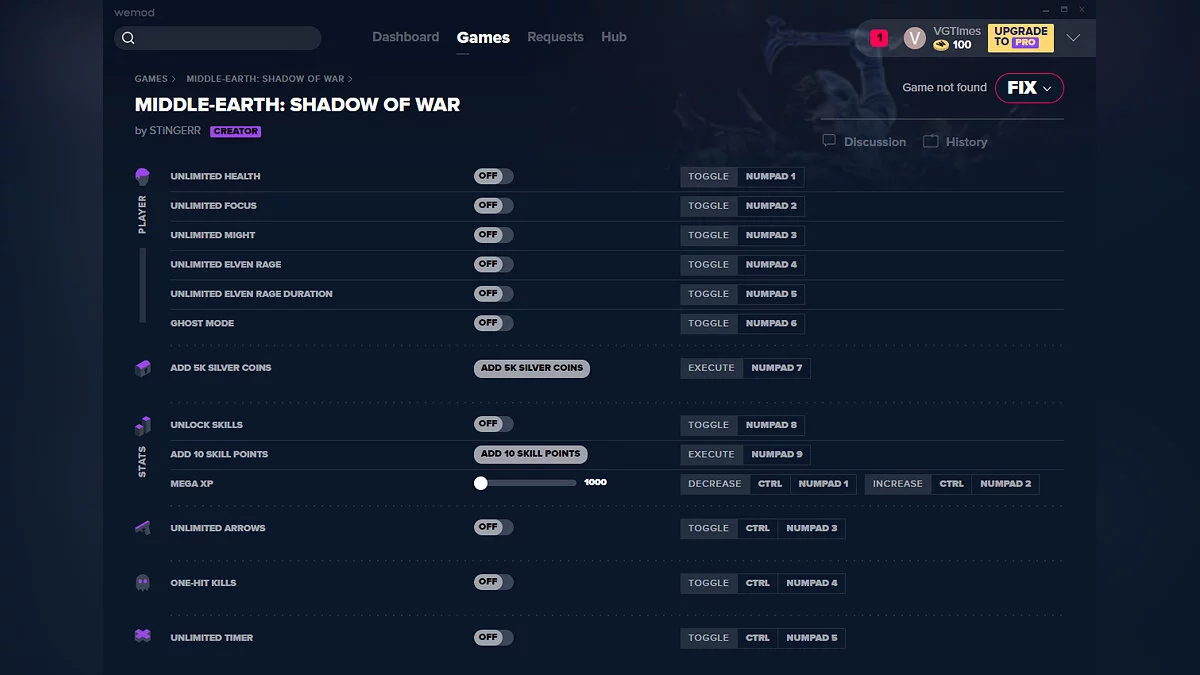Open the account menu chevron

[x=1073, y=38]
